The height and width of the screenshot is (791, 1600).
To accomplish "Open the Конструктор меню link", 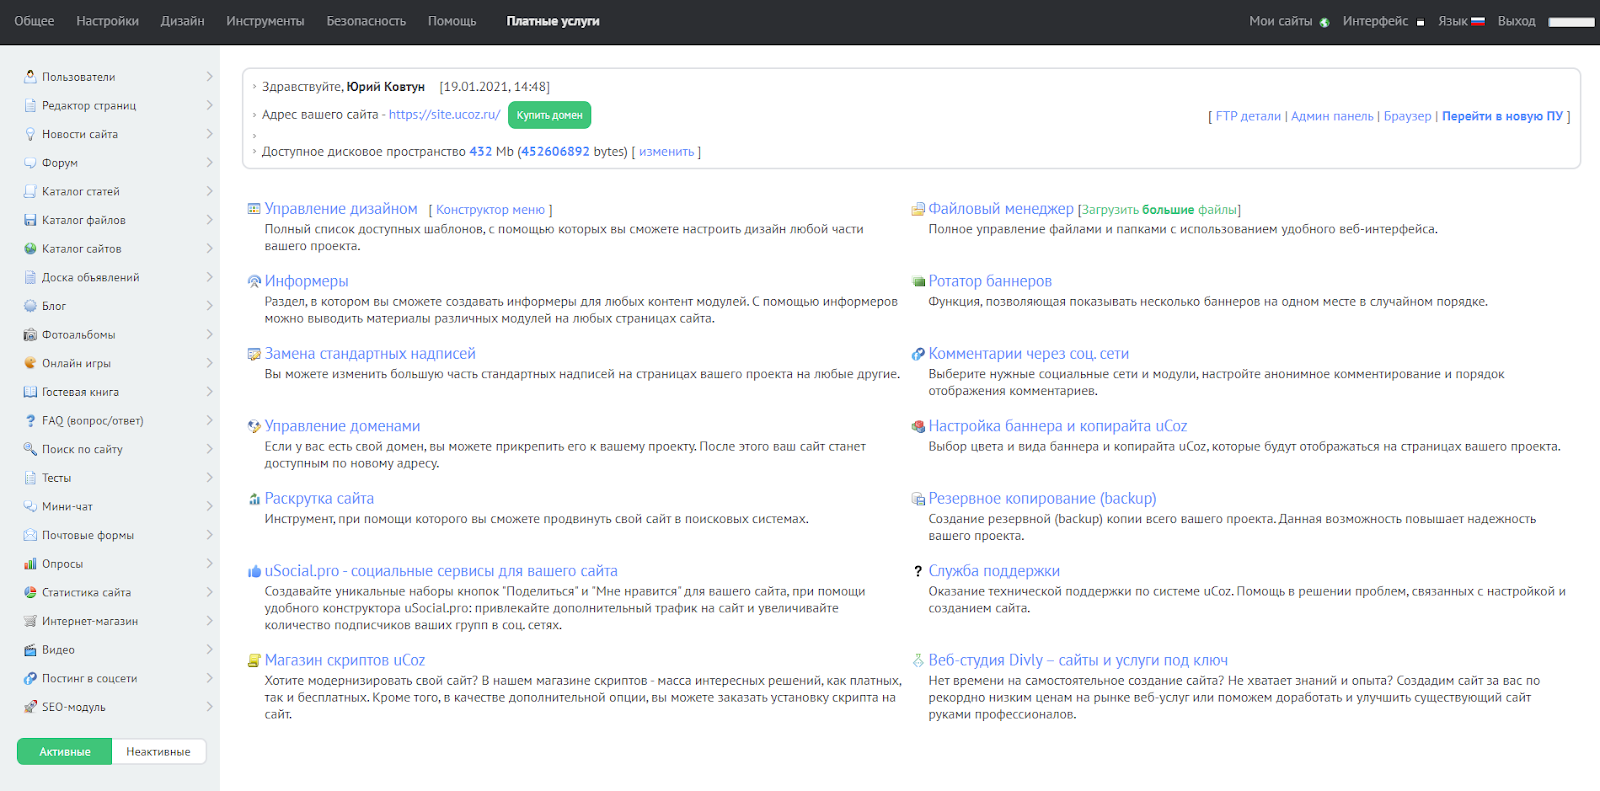I will coord(490,210).
